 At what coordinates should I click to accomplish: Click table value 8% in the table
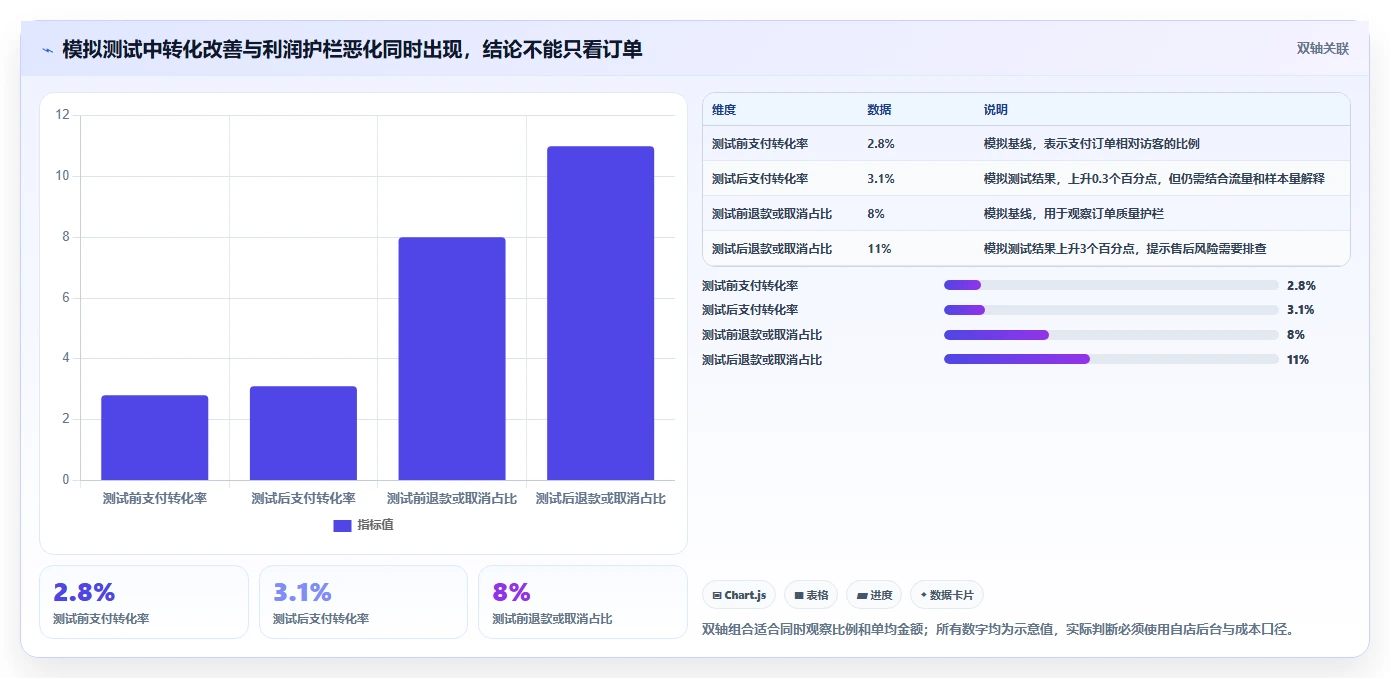[876, 214]
